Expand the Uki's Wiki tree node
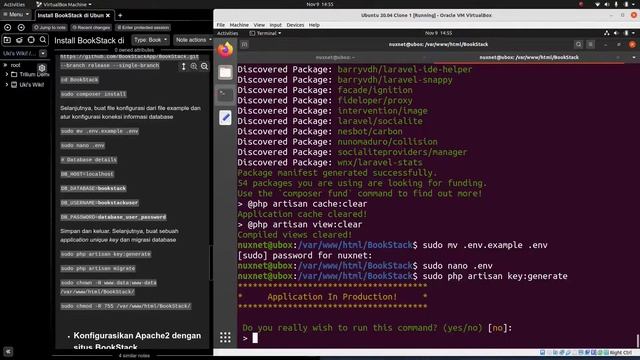This screenshot has height=360, width=640. click(7, 84)
